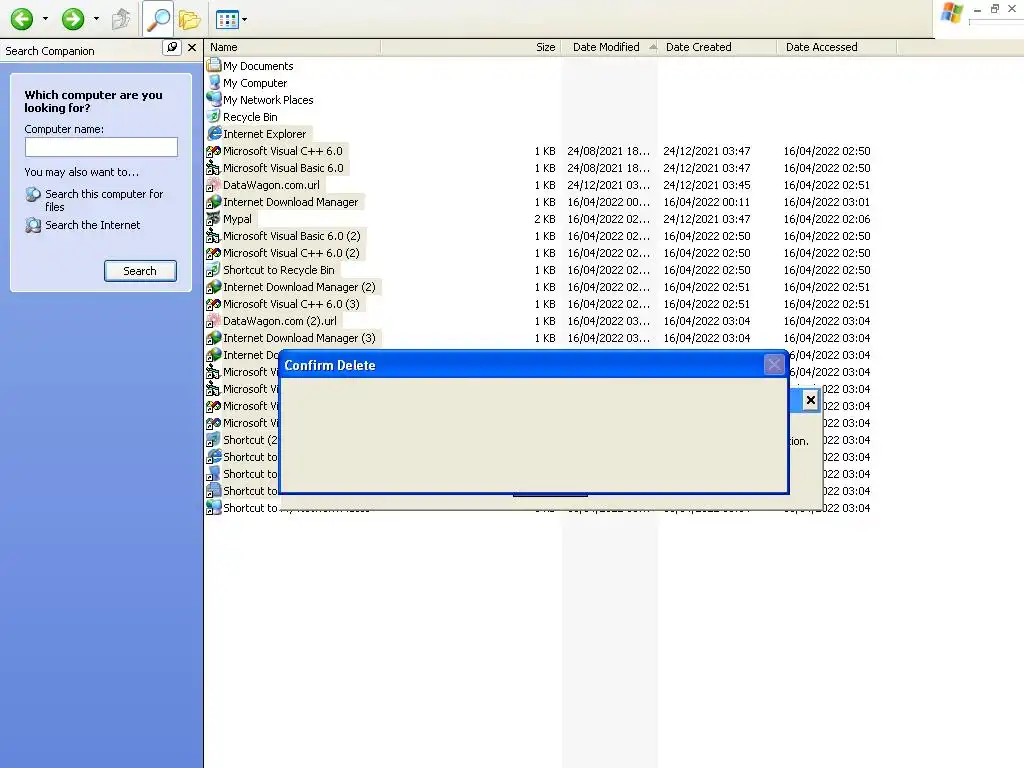Sort by the Name column header
1024x768 pixels.
(x=292, y=47)
